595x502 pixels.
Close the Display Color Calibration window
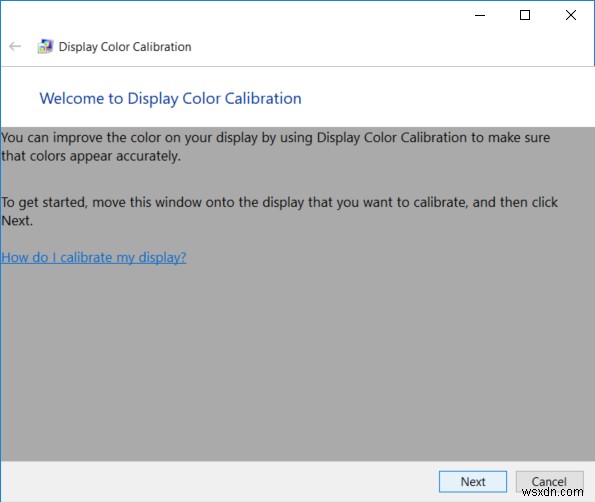[571, 15]
